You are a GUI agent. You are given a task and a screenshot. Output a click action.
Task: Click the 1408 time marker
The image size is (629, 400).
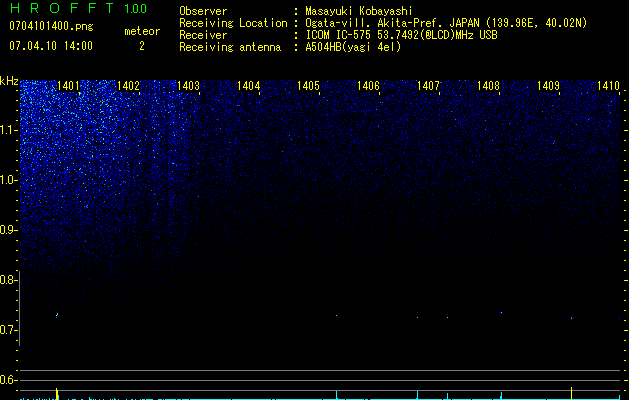tap(489, 85)
